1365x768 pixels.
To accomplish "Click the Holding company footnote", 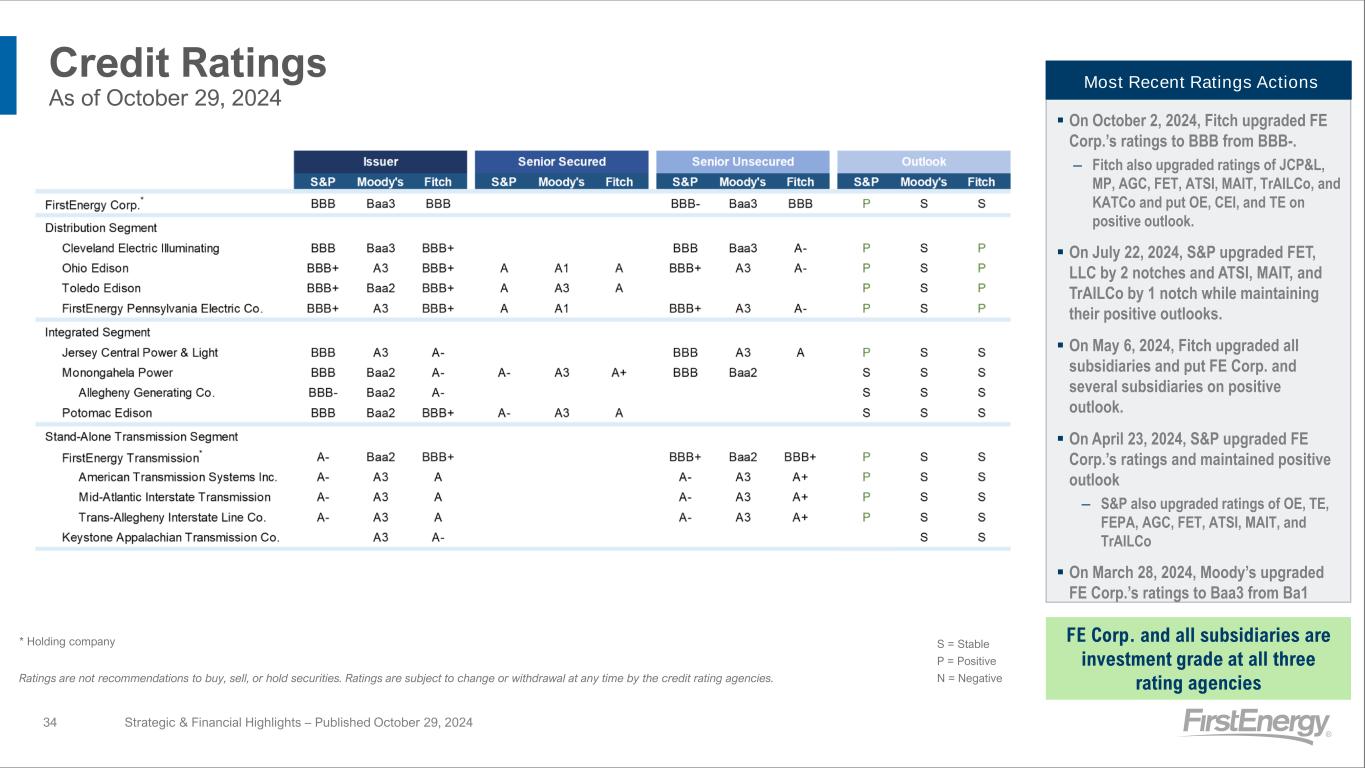I will click(x=67, y=642).
